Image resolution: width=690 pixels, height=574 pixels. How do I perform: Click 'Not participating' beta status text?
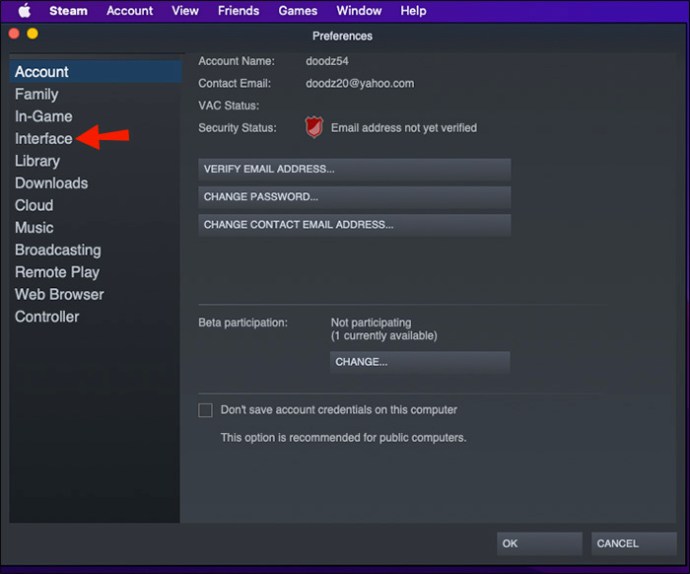(371, 323)
